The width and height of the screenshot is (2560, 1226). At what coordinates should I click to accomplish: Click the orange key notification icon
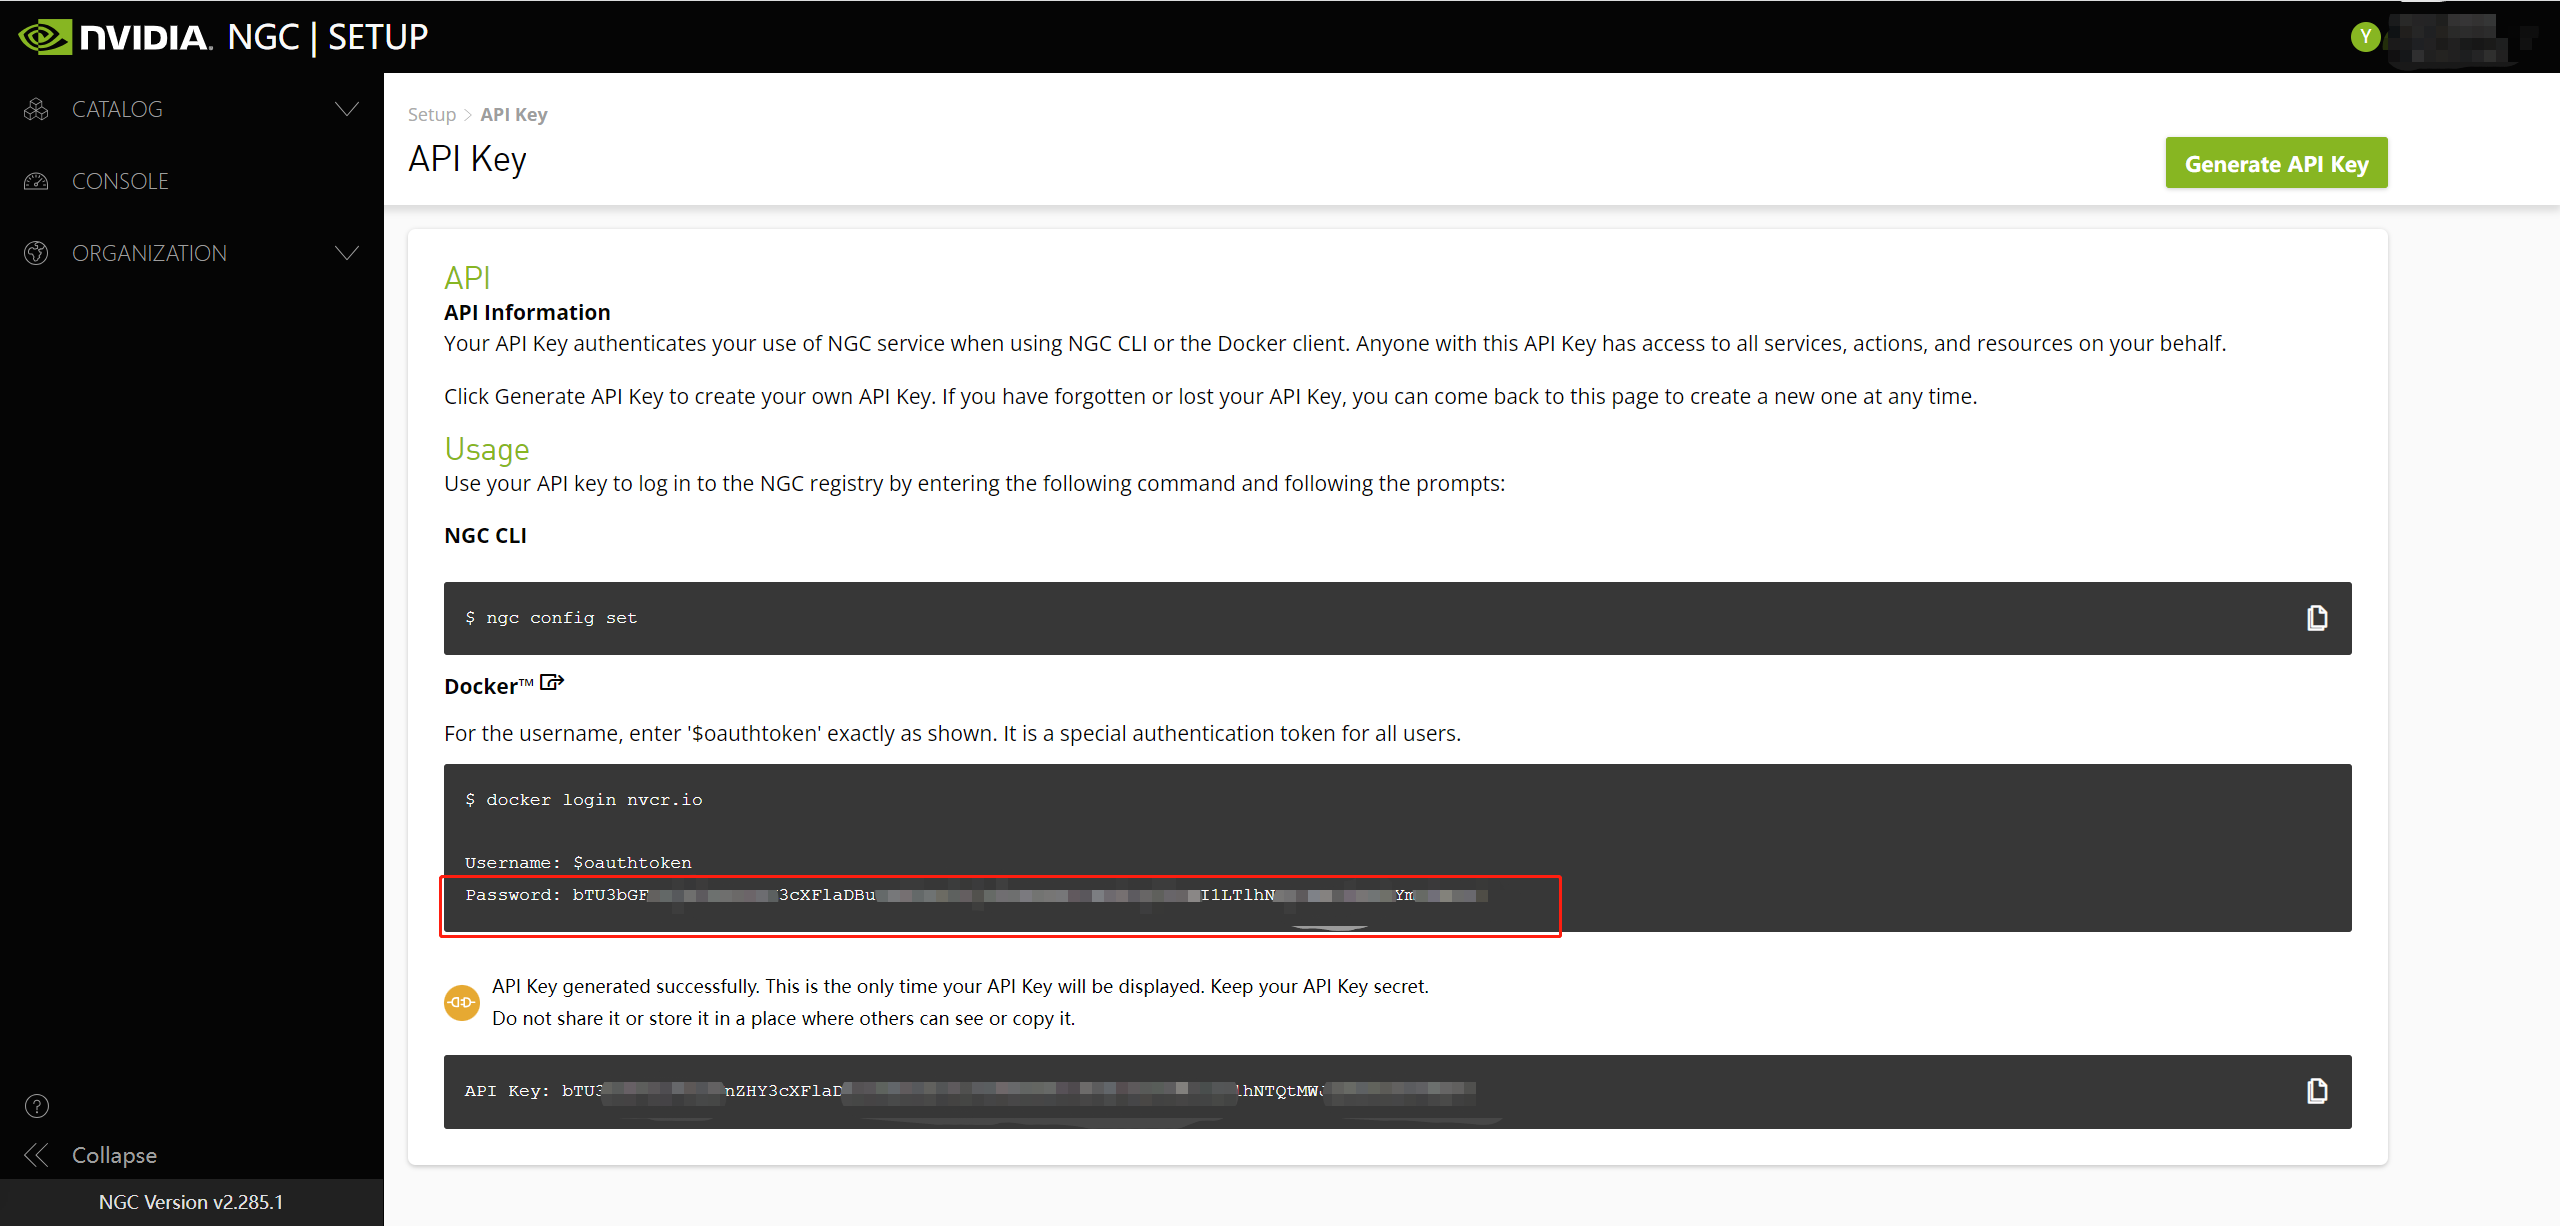pyautogui.click(x=461, y=1002)
